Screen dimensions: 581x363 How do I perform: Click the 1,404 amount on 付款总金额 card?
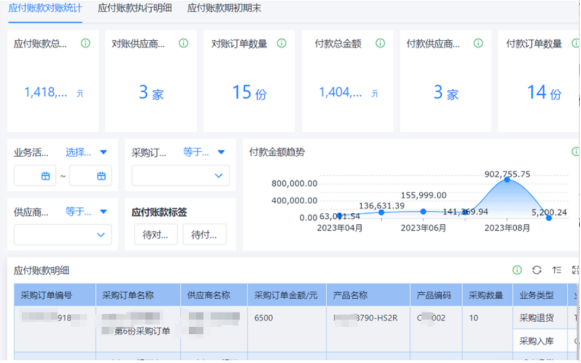pos(341,92)
